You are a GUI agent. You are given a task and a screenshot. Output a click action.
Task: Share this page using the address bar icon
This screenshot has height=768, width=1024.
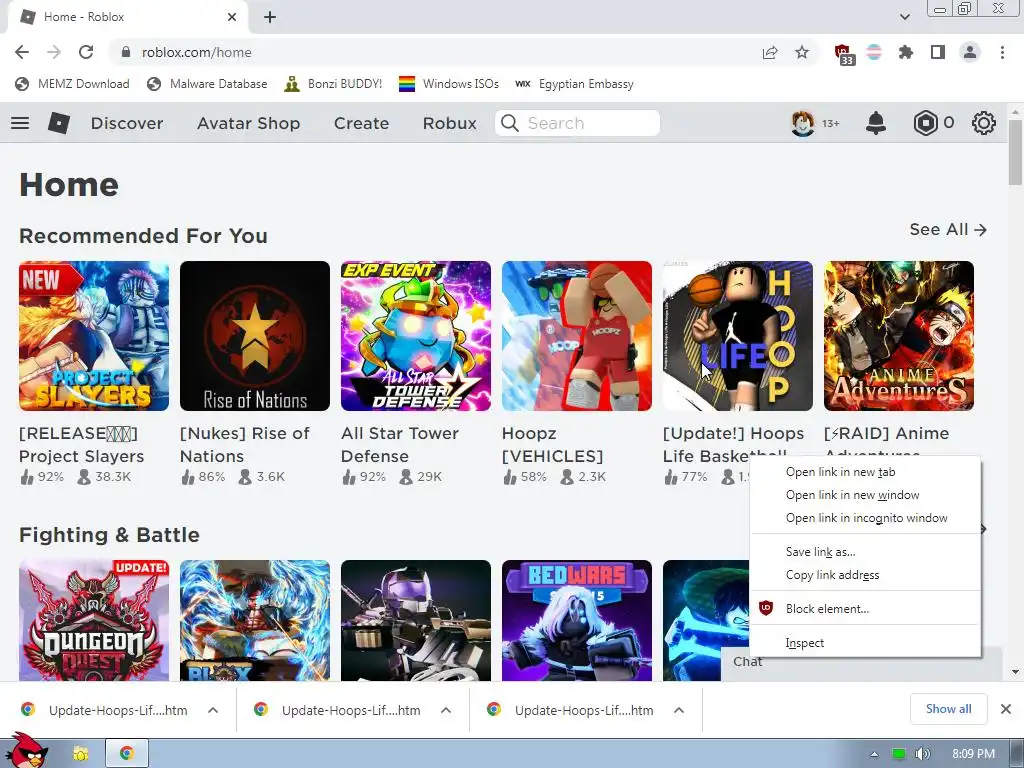point(770,52)
